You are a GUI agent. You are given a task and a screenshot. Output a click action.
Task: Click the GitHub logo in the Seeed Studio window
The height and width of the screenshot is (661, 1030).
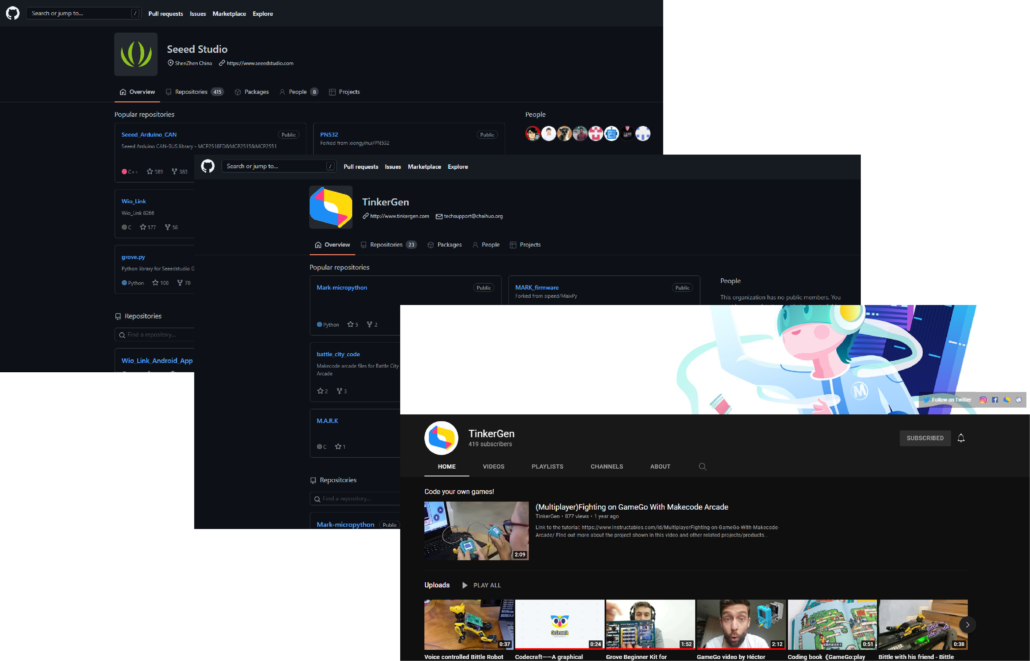pyautogui.click(x=14, y=13)
